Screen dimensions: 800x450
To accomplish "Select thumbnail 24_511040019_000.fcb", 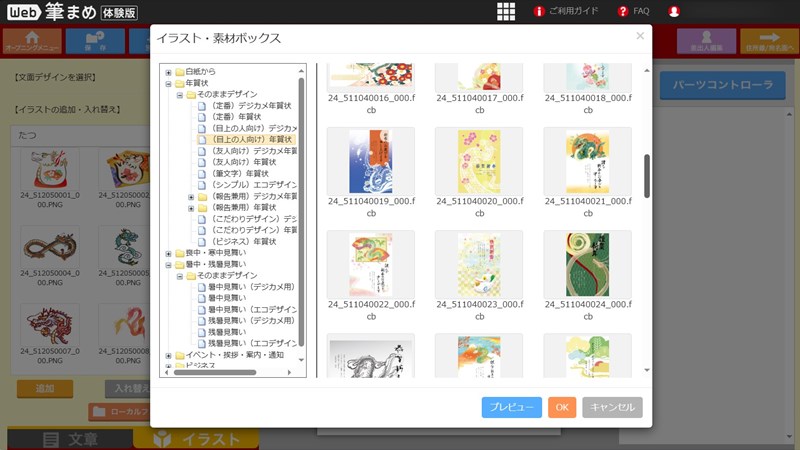I will 371,162.
